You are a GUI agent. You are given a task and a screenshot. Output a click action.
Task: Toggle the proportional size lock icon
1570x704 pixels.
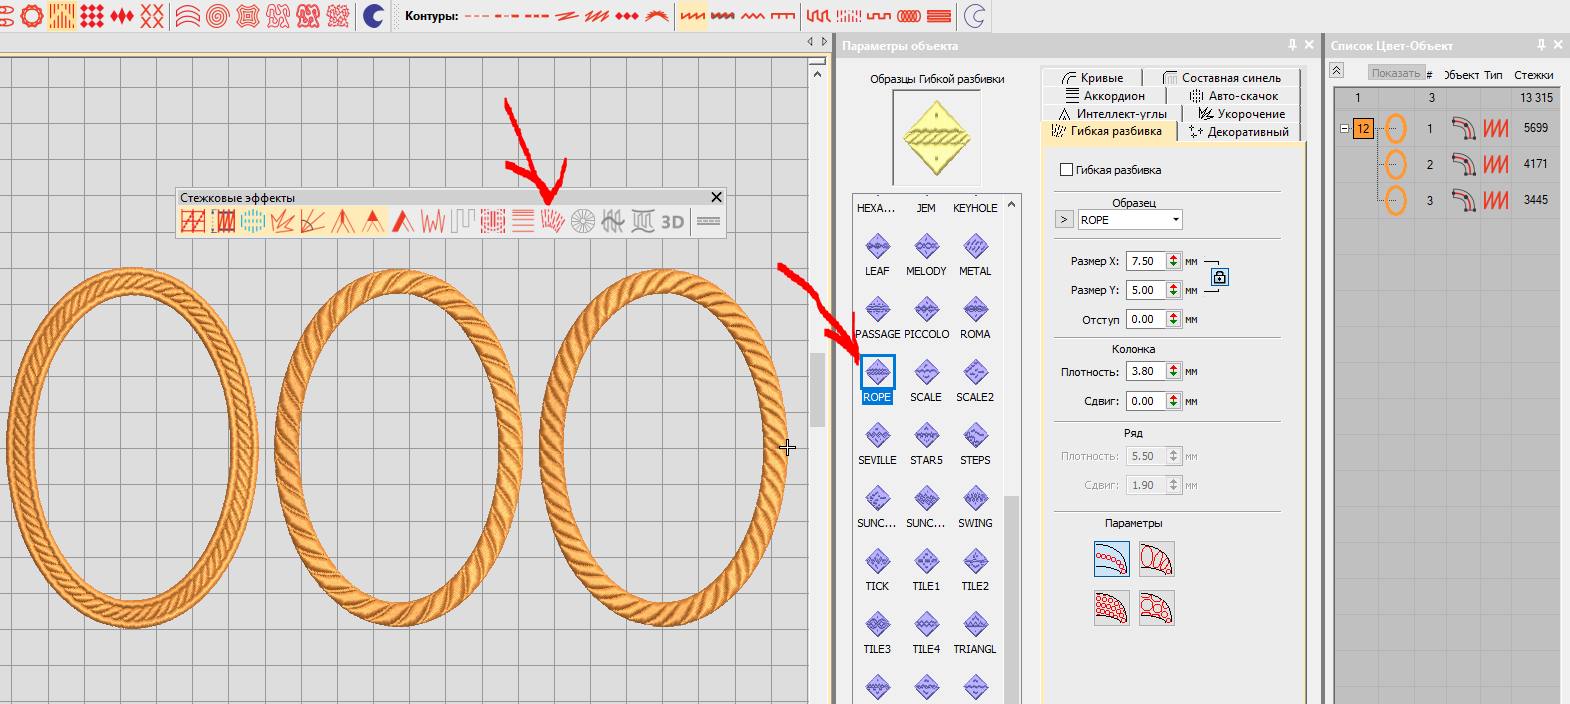(x=1219, y=277)
